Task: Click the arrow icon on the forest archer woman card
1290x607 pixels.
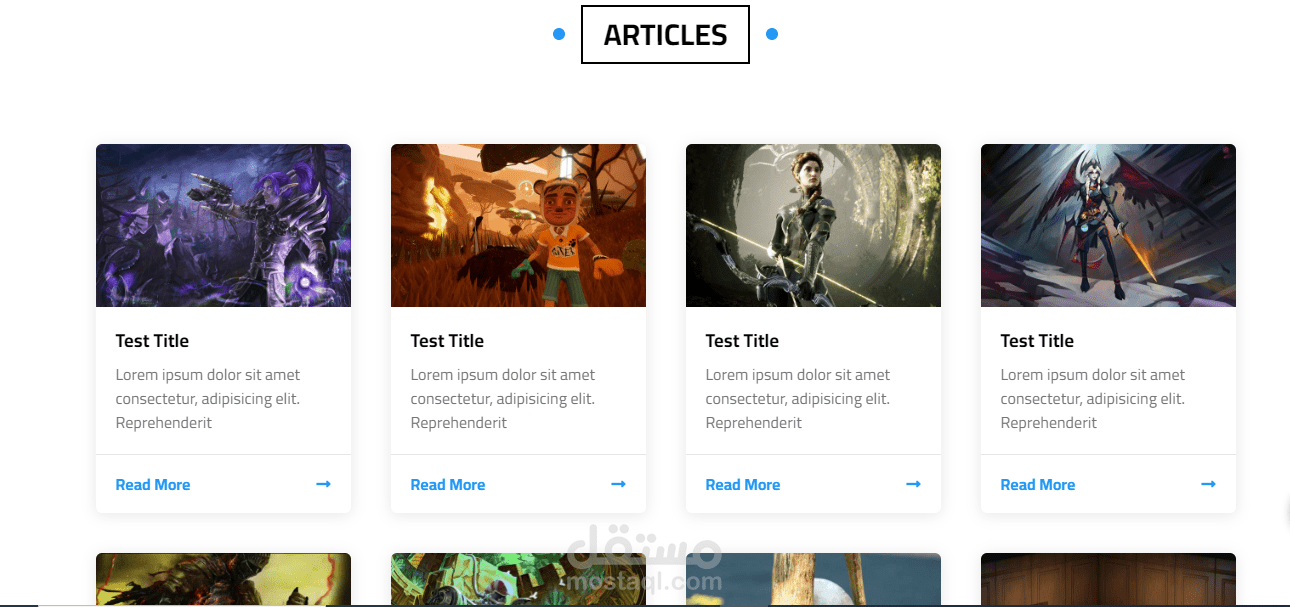Action: [x=913, y=484]
